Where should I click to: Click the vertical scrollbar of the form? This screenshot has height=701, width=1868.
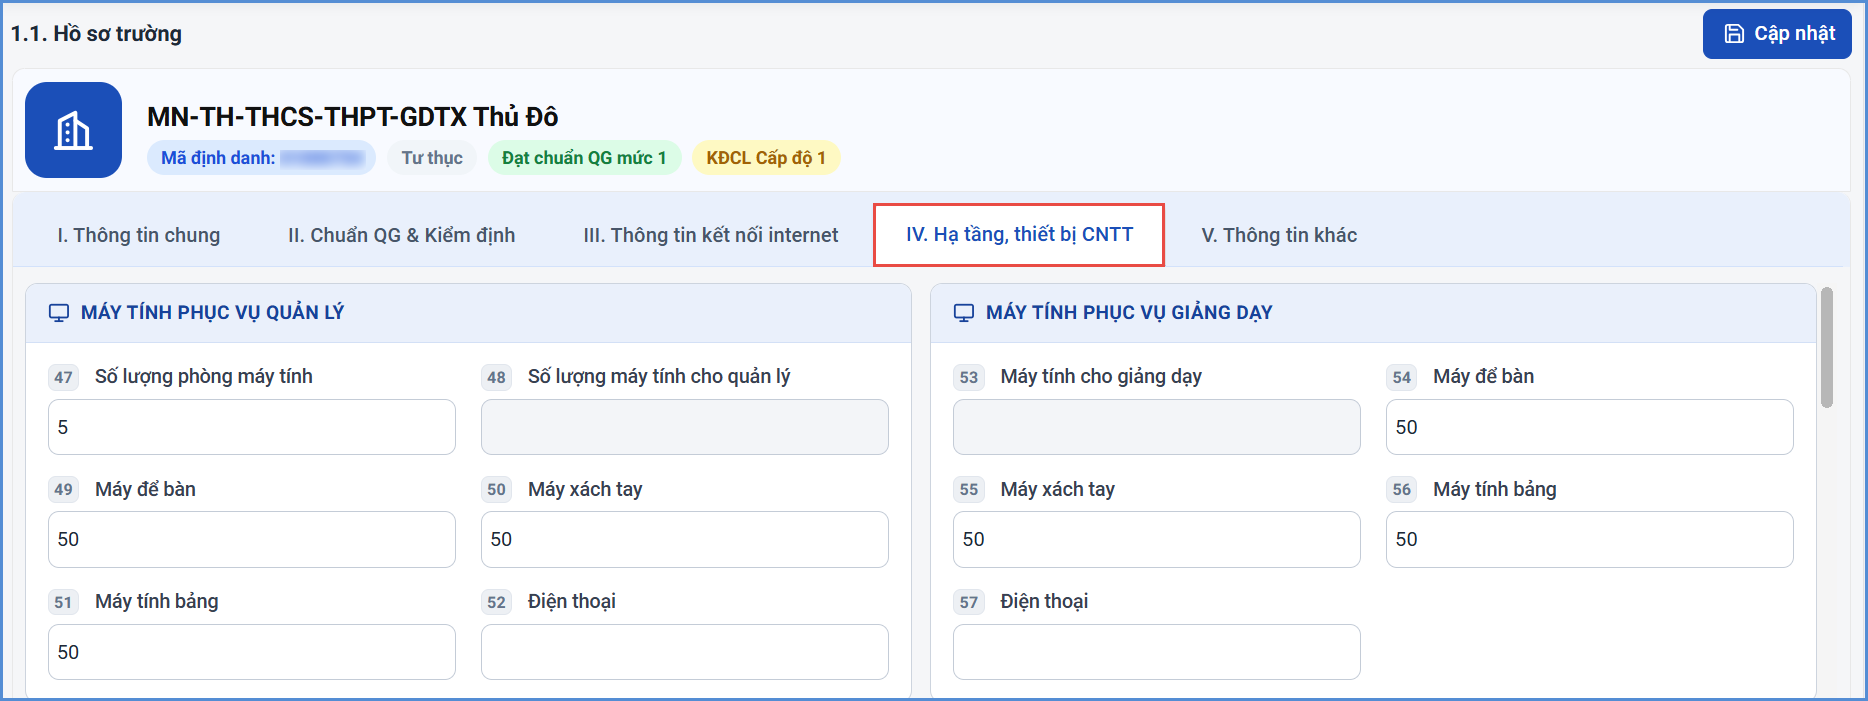click(x=1827, y=348)
